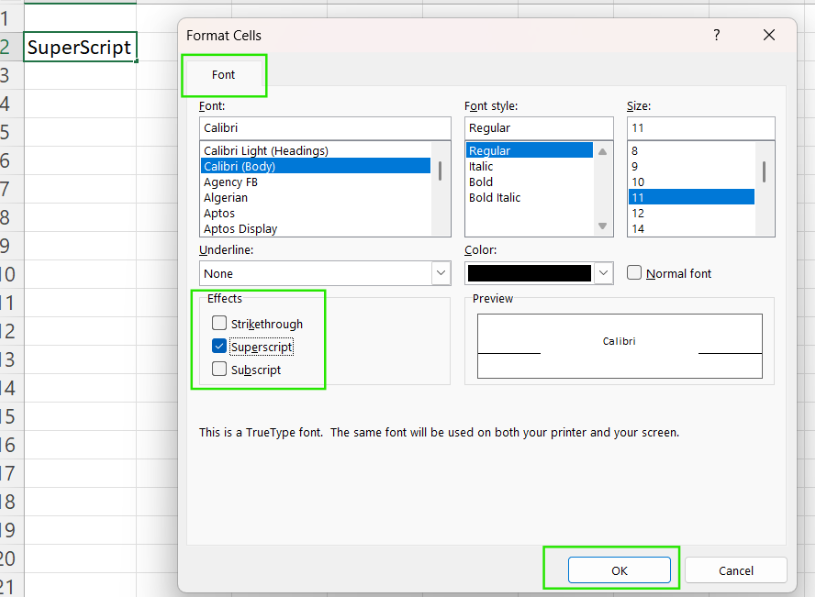Enable the Strikethrough checkbox
The width and height of the screenshot is (815, 597).
(x=219, y=324)
